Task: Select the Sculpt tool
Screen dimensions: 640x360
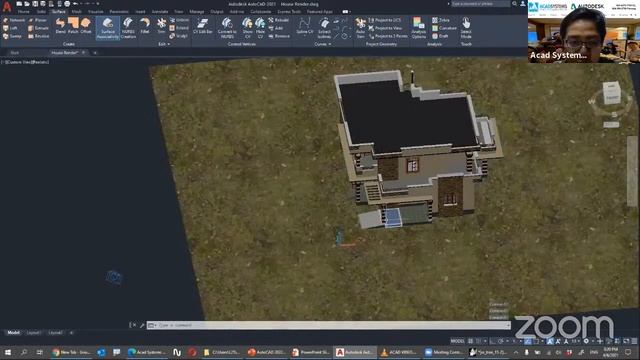Action: pyautogui.click(x=178, y=36)
